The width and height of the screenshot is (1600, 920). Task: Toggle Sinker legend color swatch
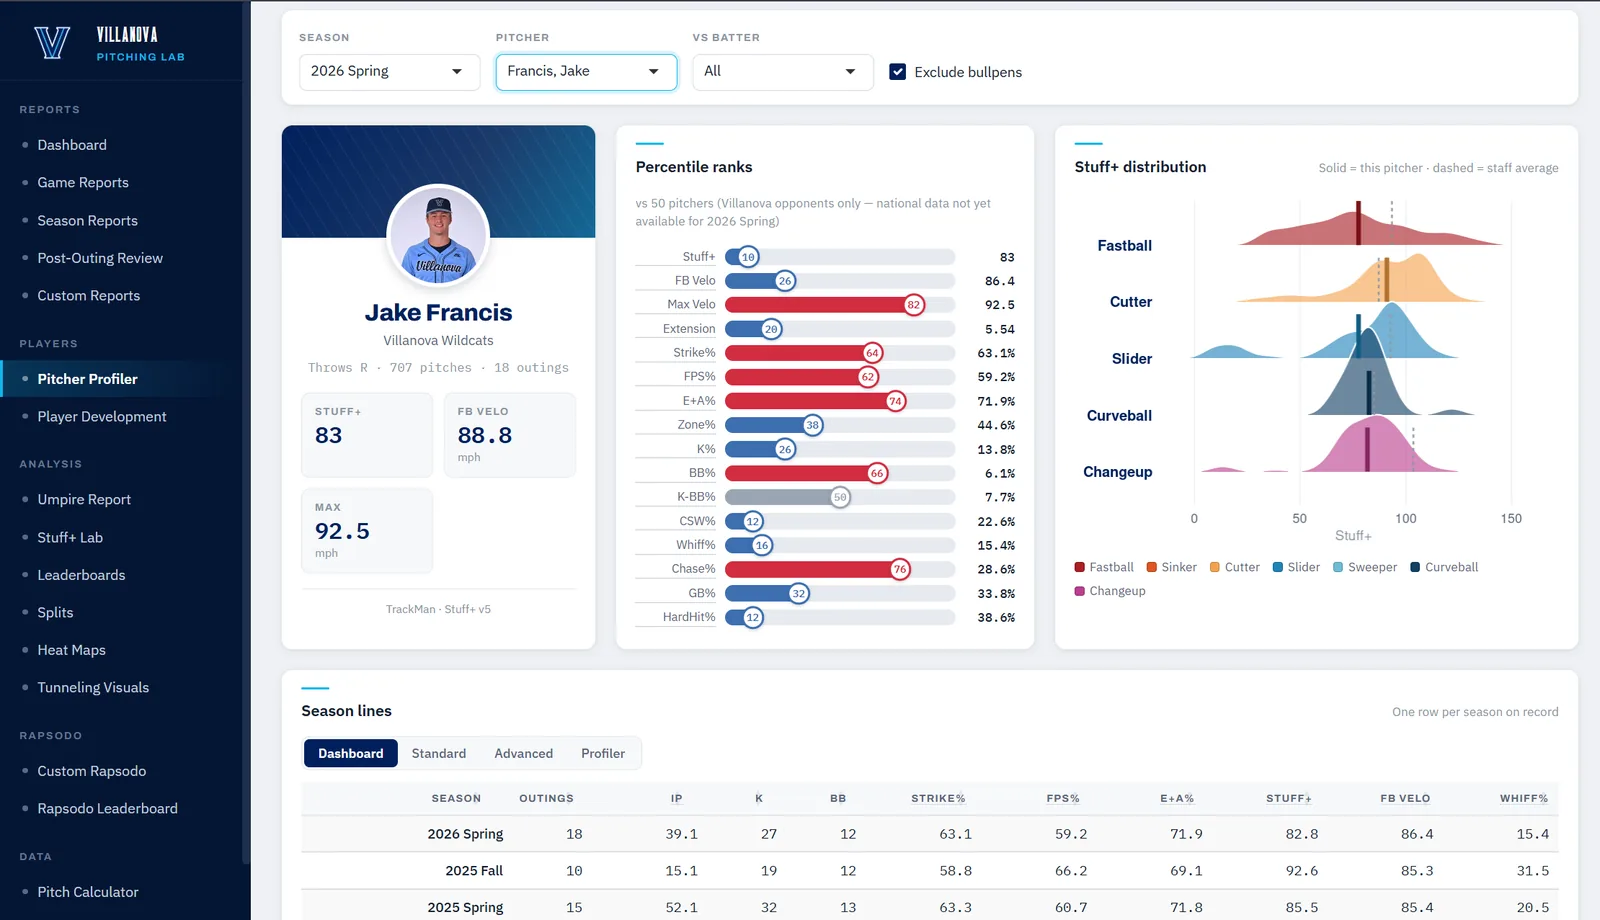coord(1152,567)
